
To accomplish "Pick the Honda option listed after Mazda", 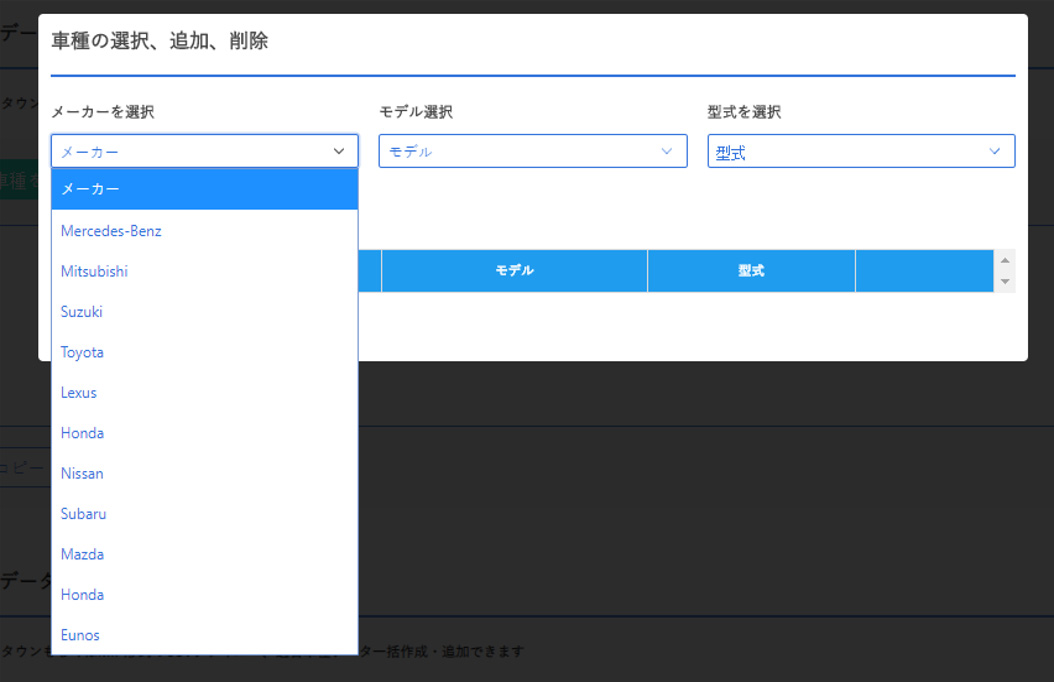I will (x=204, y=595).
